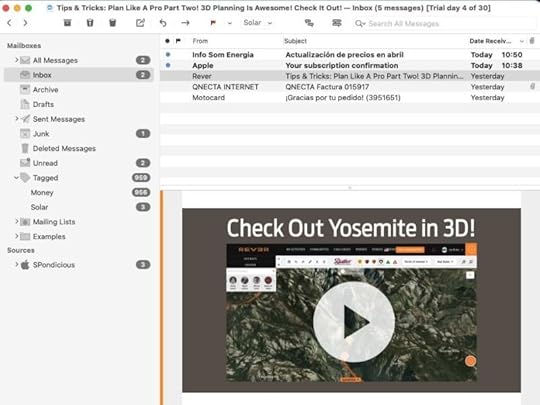This screenshot has width=540, height=405.
Task: Click the QNECTA email attachment clip
Action: 532,86
